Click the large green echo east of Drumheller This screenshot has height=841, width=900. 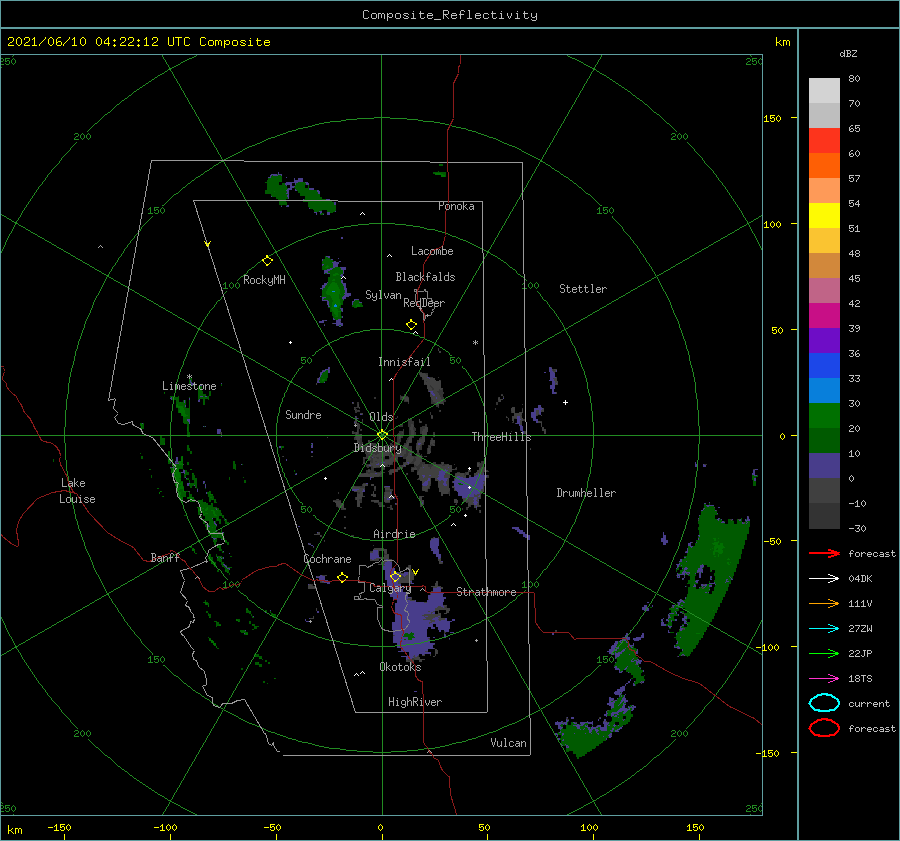pyautogui.click(x=711, y=580)
